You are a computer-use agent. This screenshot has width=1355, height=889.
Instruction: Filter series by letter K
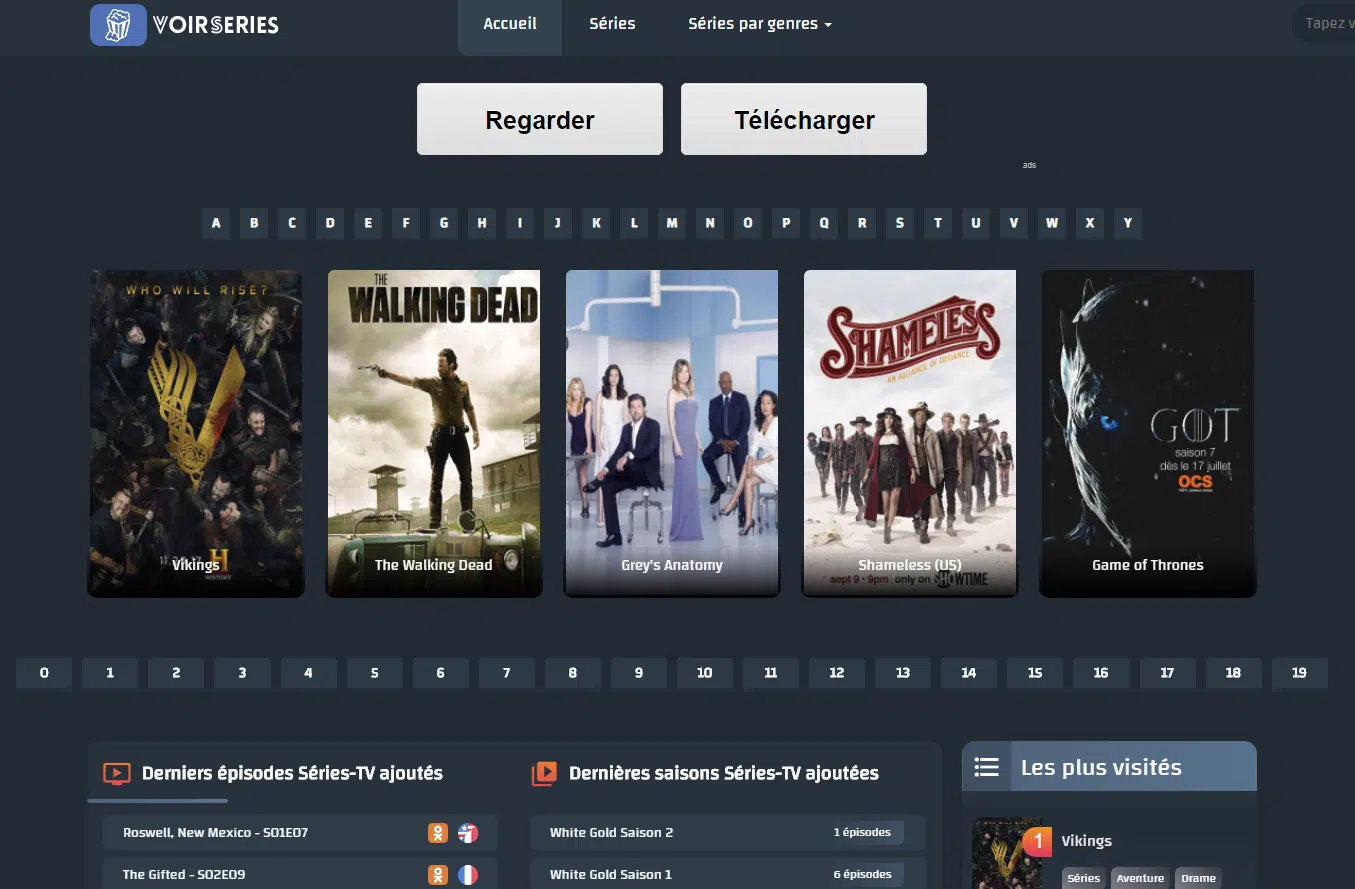596,223
